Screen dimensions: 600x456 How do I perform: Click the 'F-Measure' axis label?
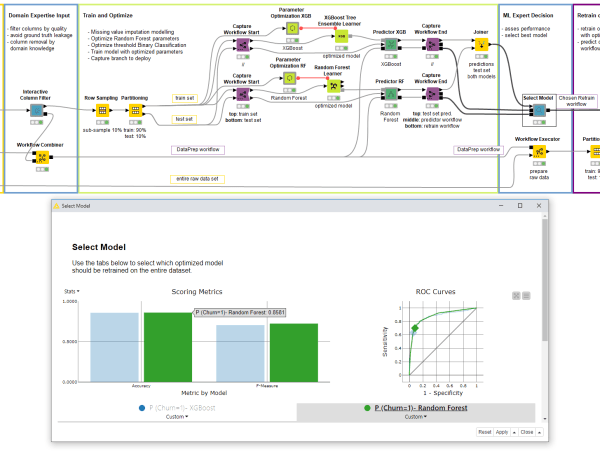tap(267, 386)
